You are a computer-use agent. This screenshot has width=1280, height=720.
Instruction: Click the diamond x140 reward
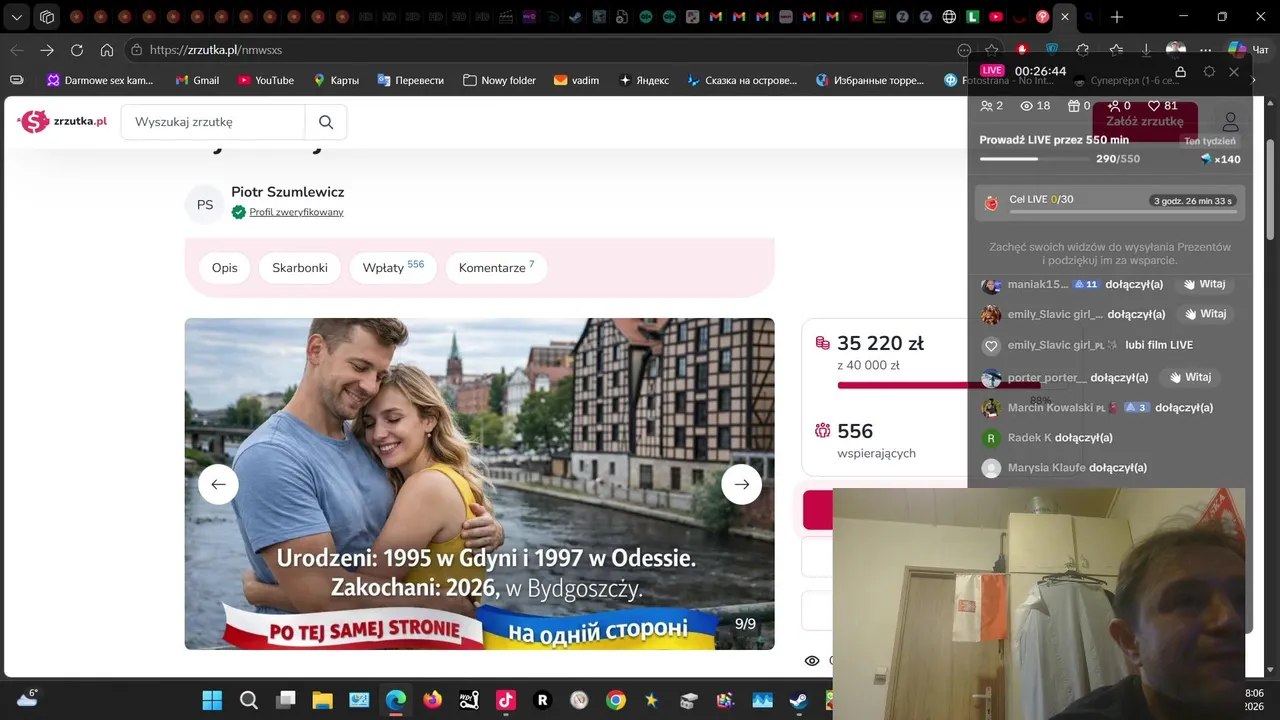pos(1220,160)
